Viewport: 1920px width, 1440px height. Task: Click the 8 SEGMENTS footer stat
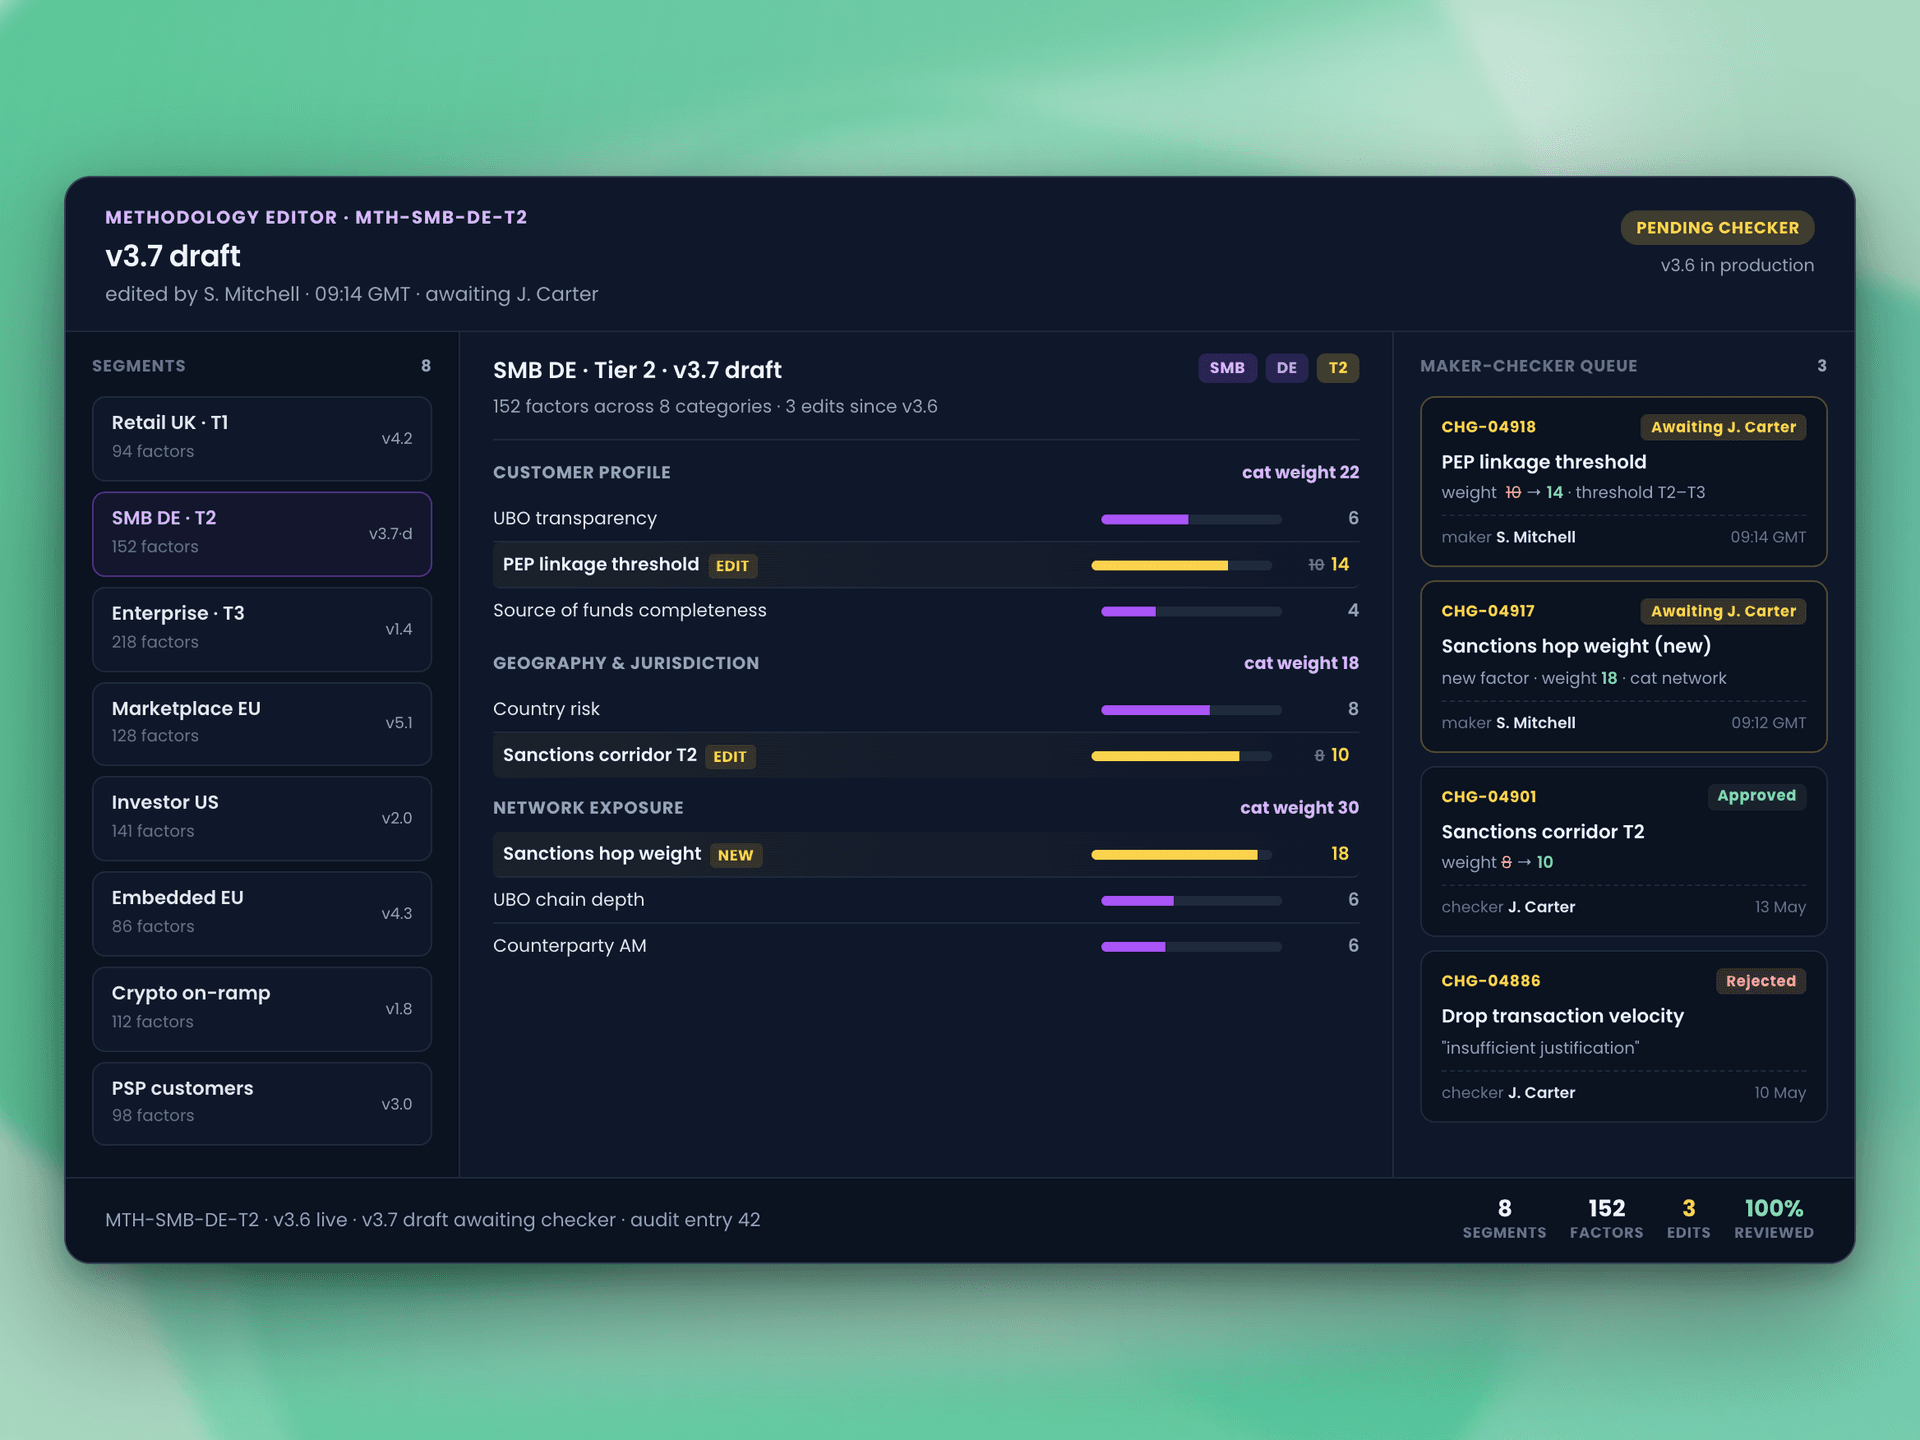(1504, 1218)
